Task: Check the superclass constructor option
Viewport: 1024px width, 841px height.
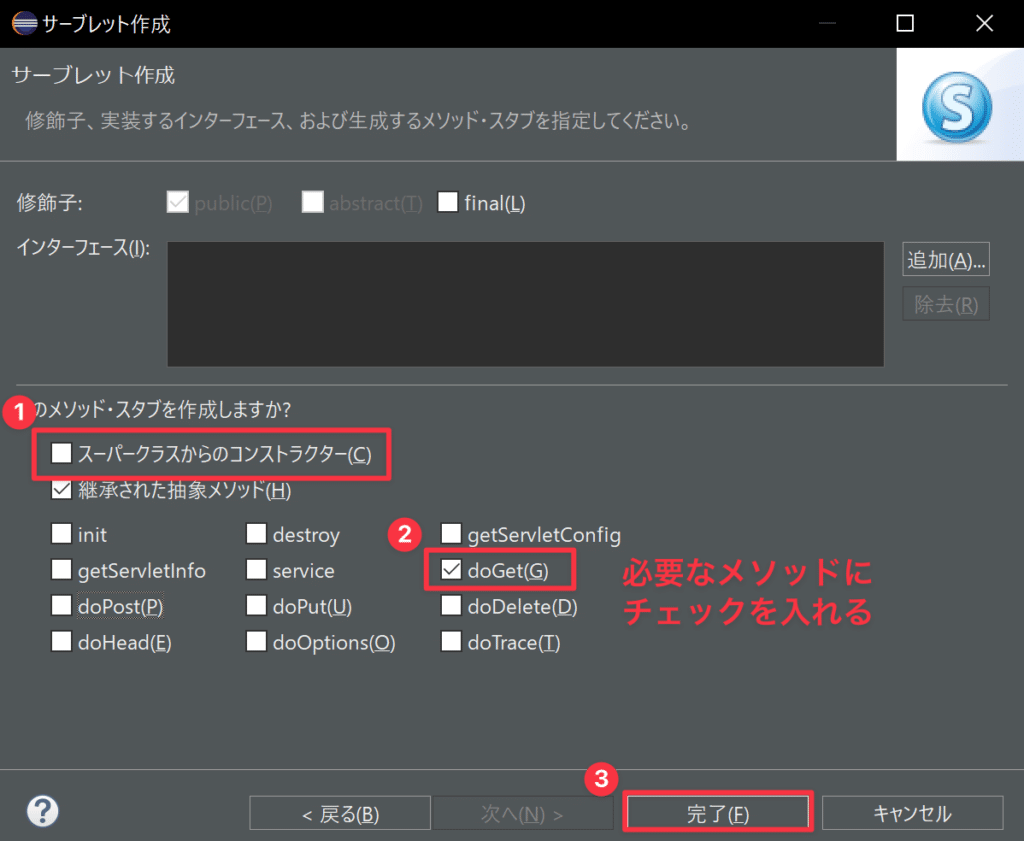Action: [x=63, y=455]
